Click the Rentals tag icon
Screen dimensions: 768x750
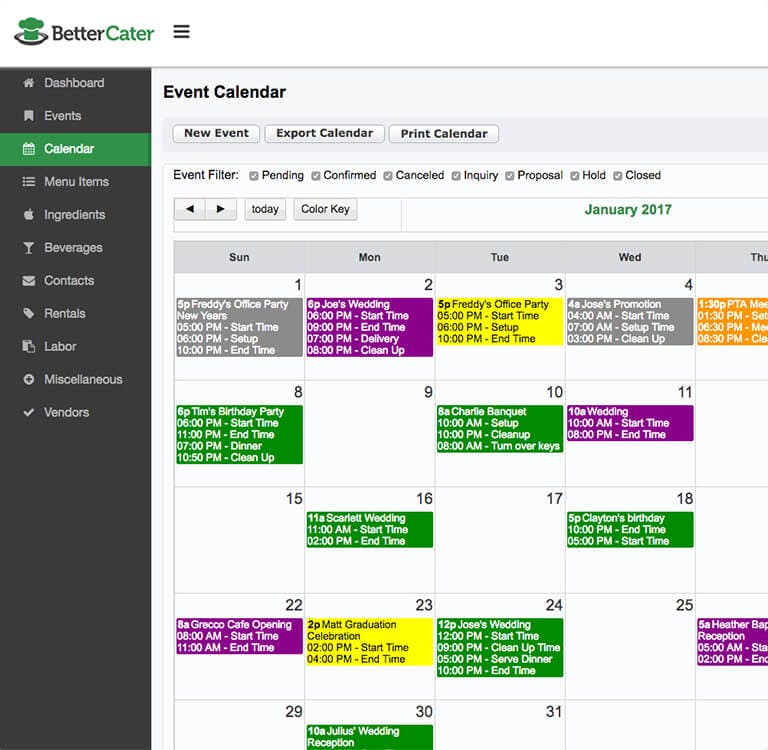[x=29, y=314]
